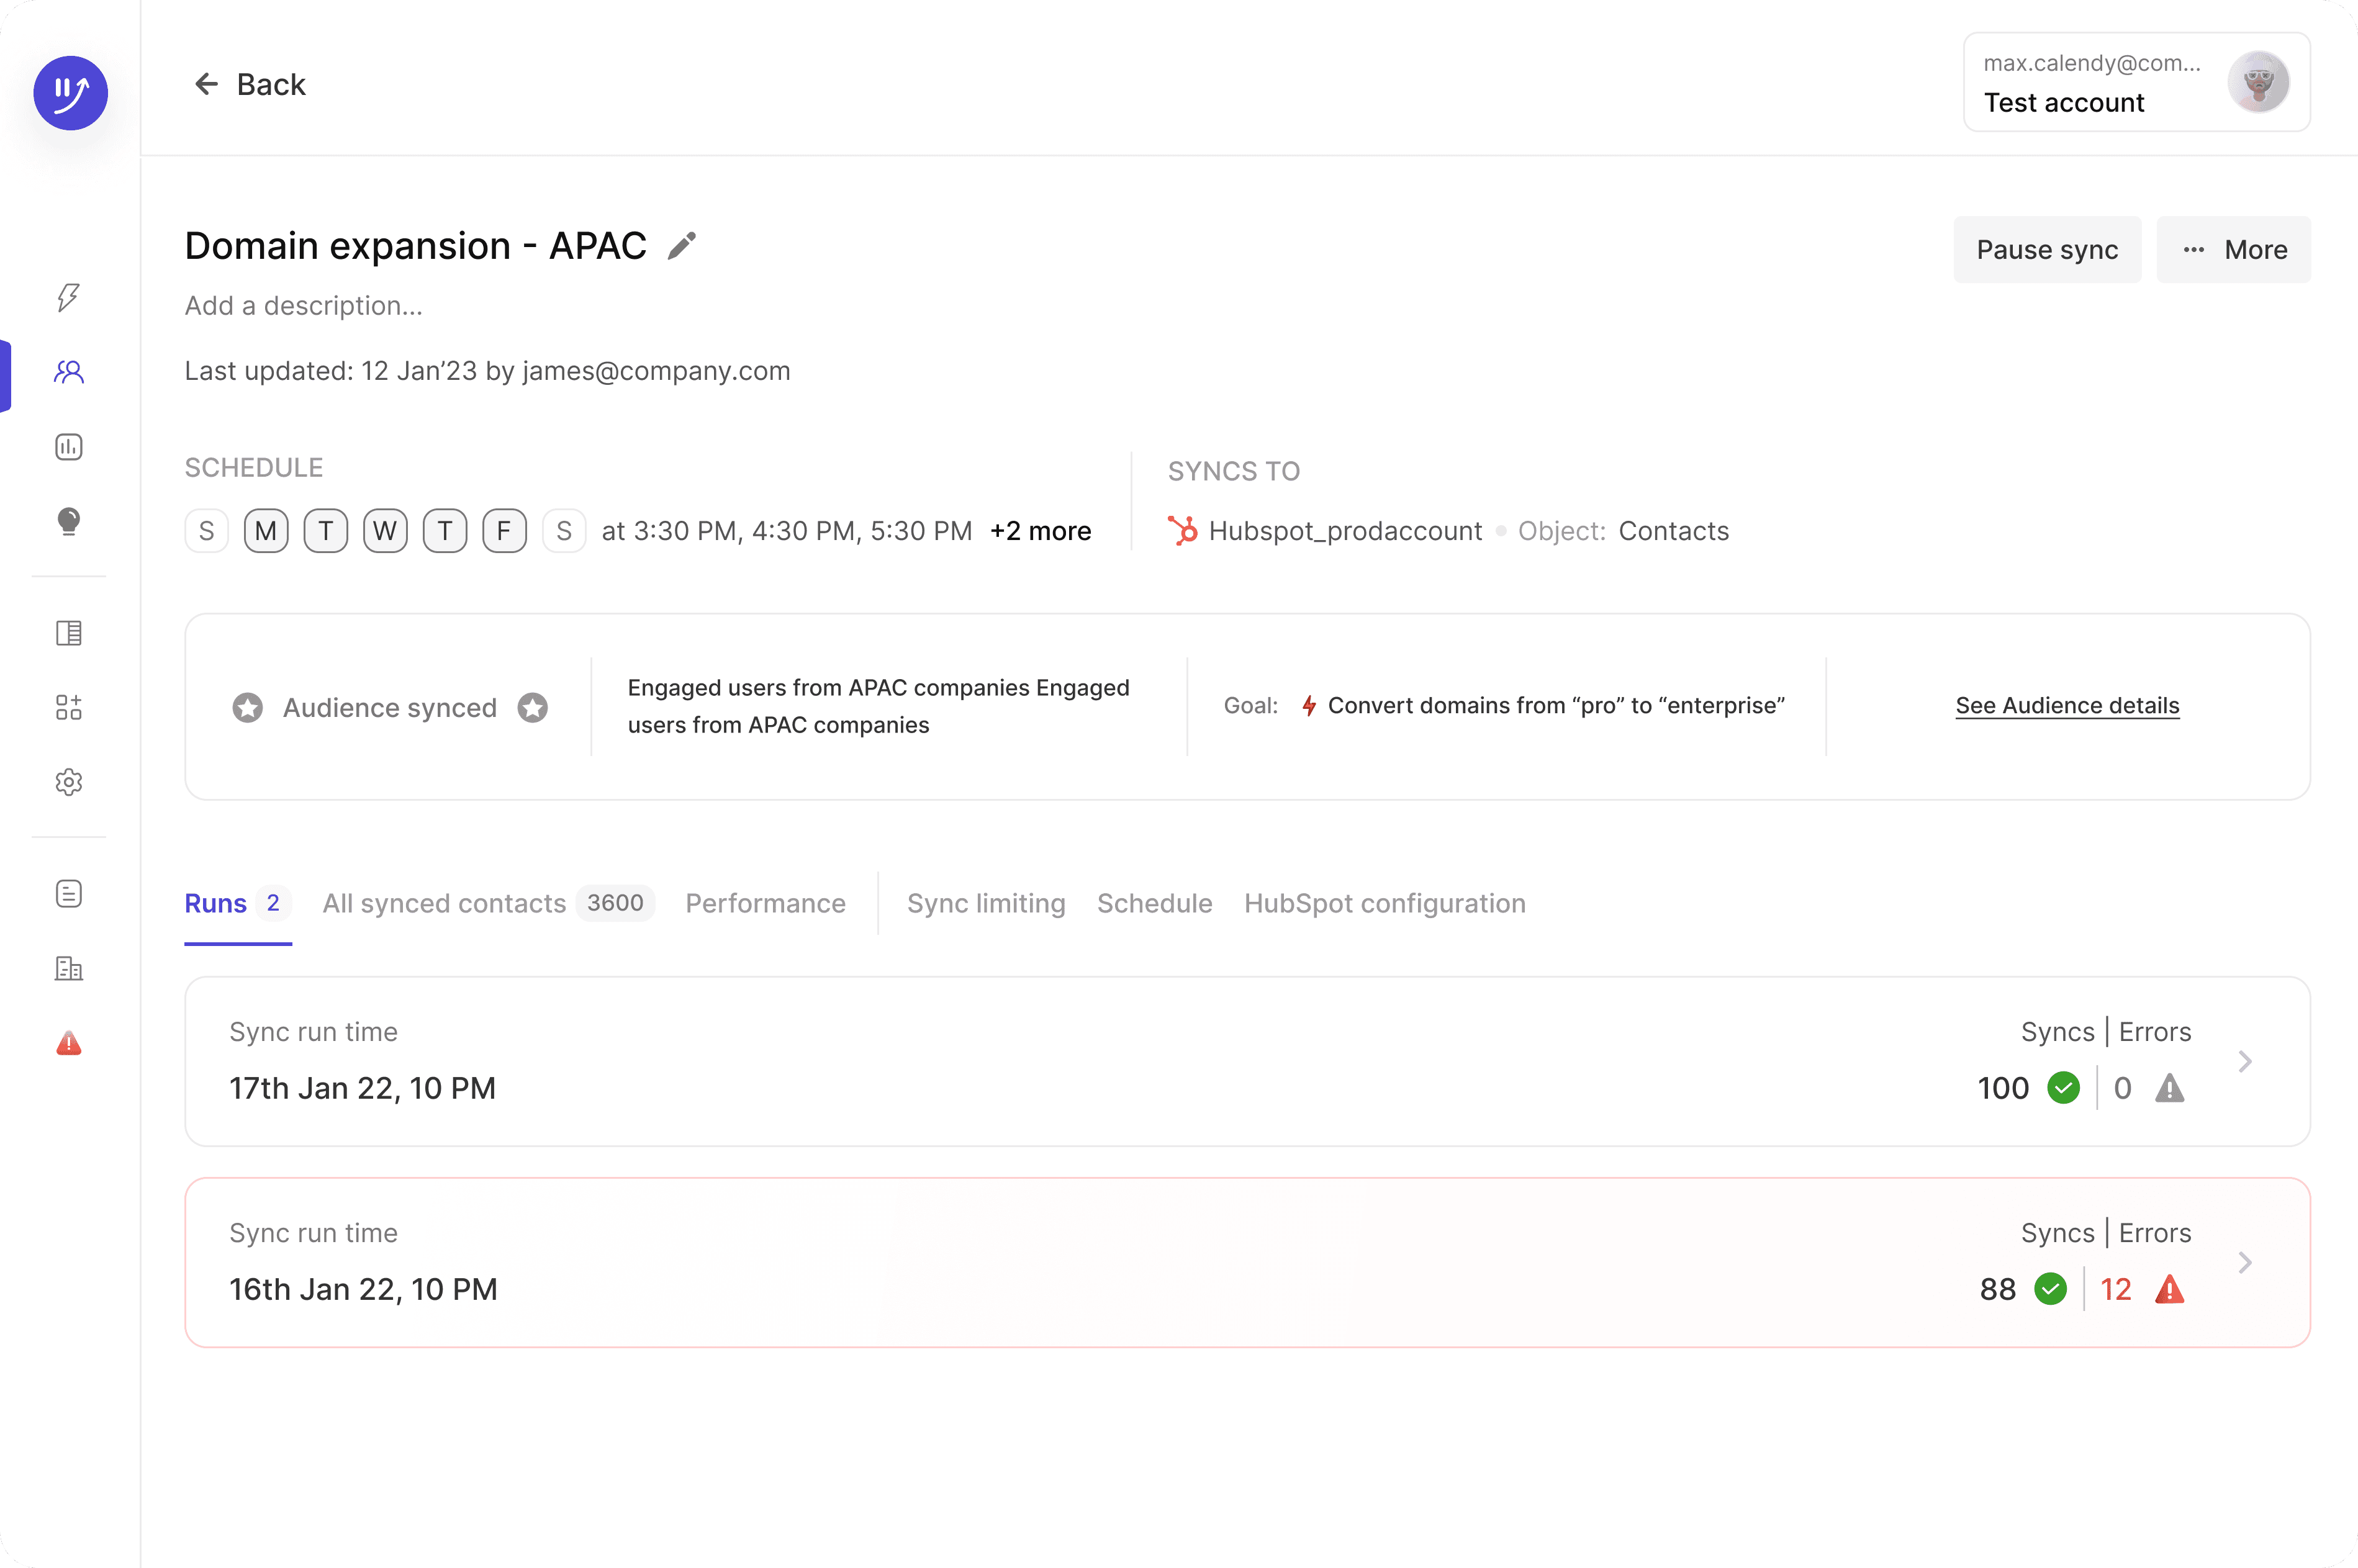Click the lightning bolt sidebar icon
The width and height of the screenshot is (2358, 1568).
point(68,297)
